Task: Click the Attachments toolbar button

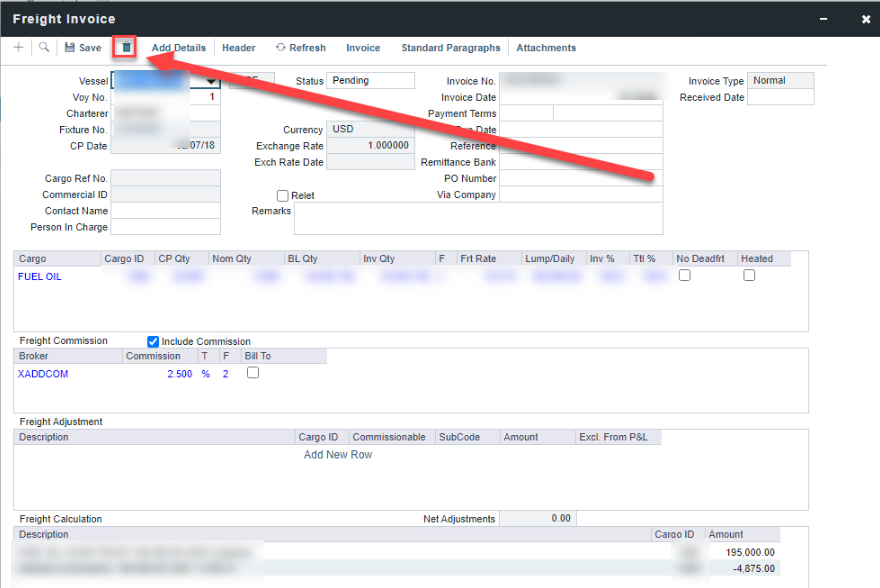Action: coord(546,48)
